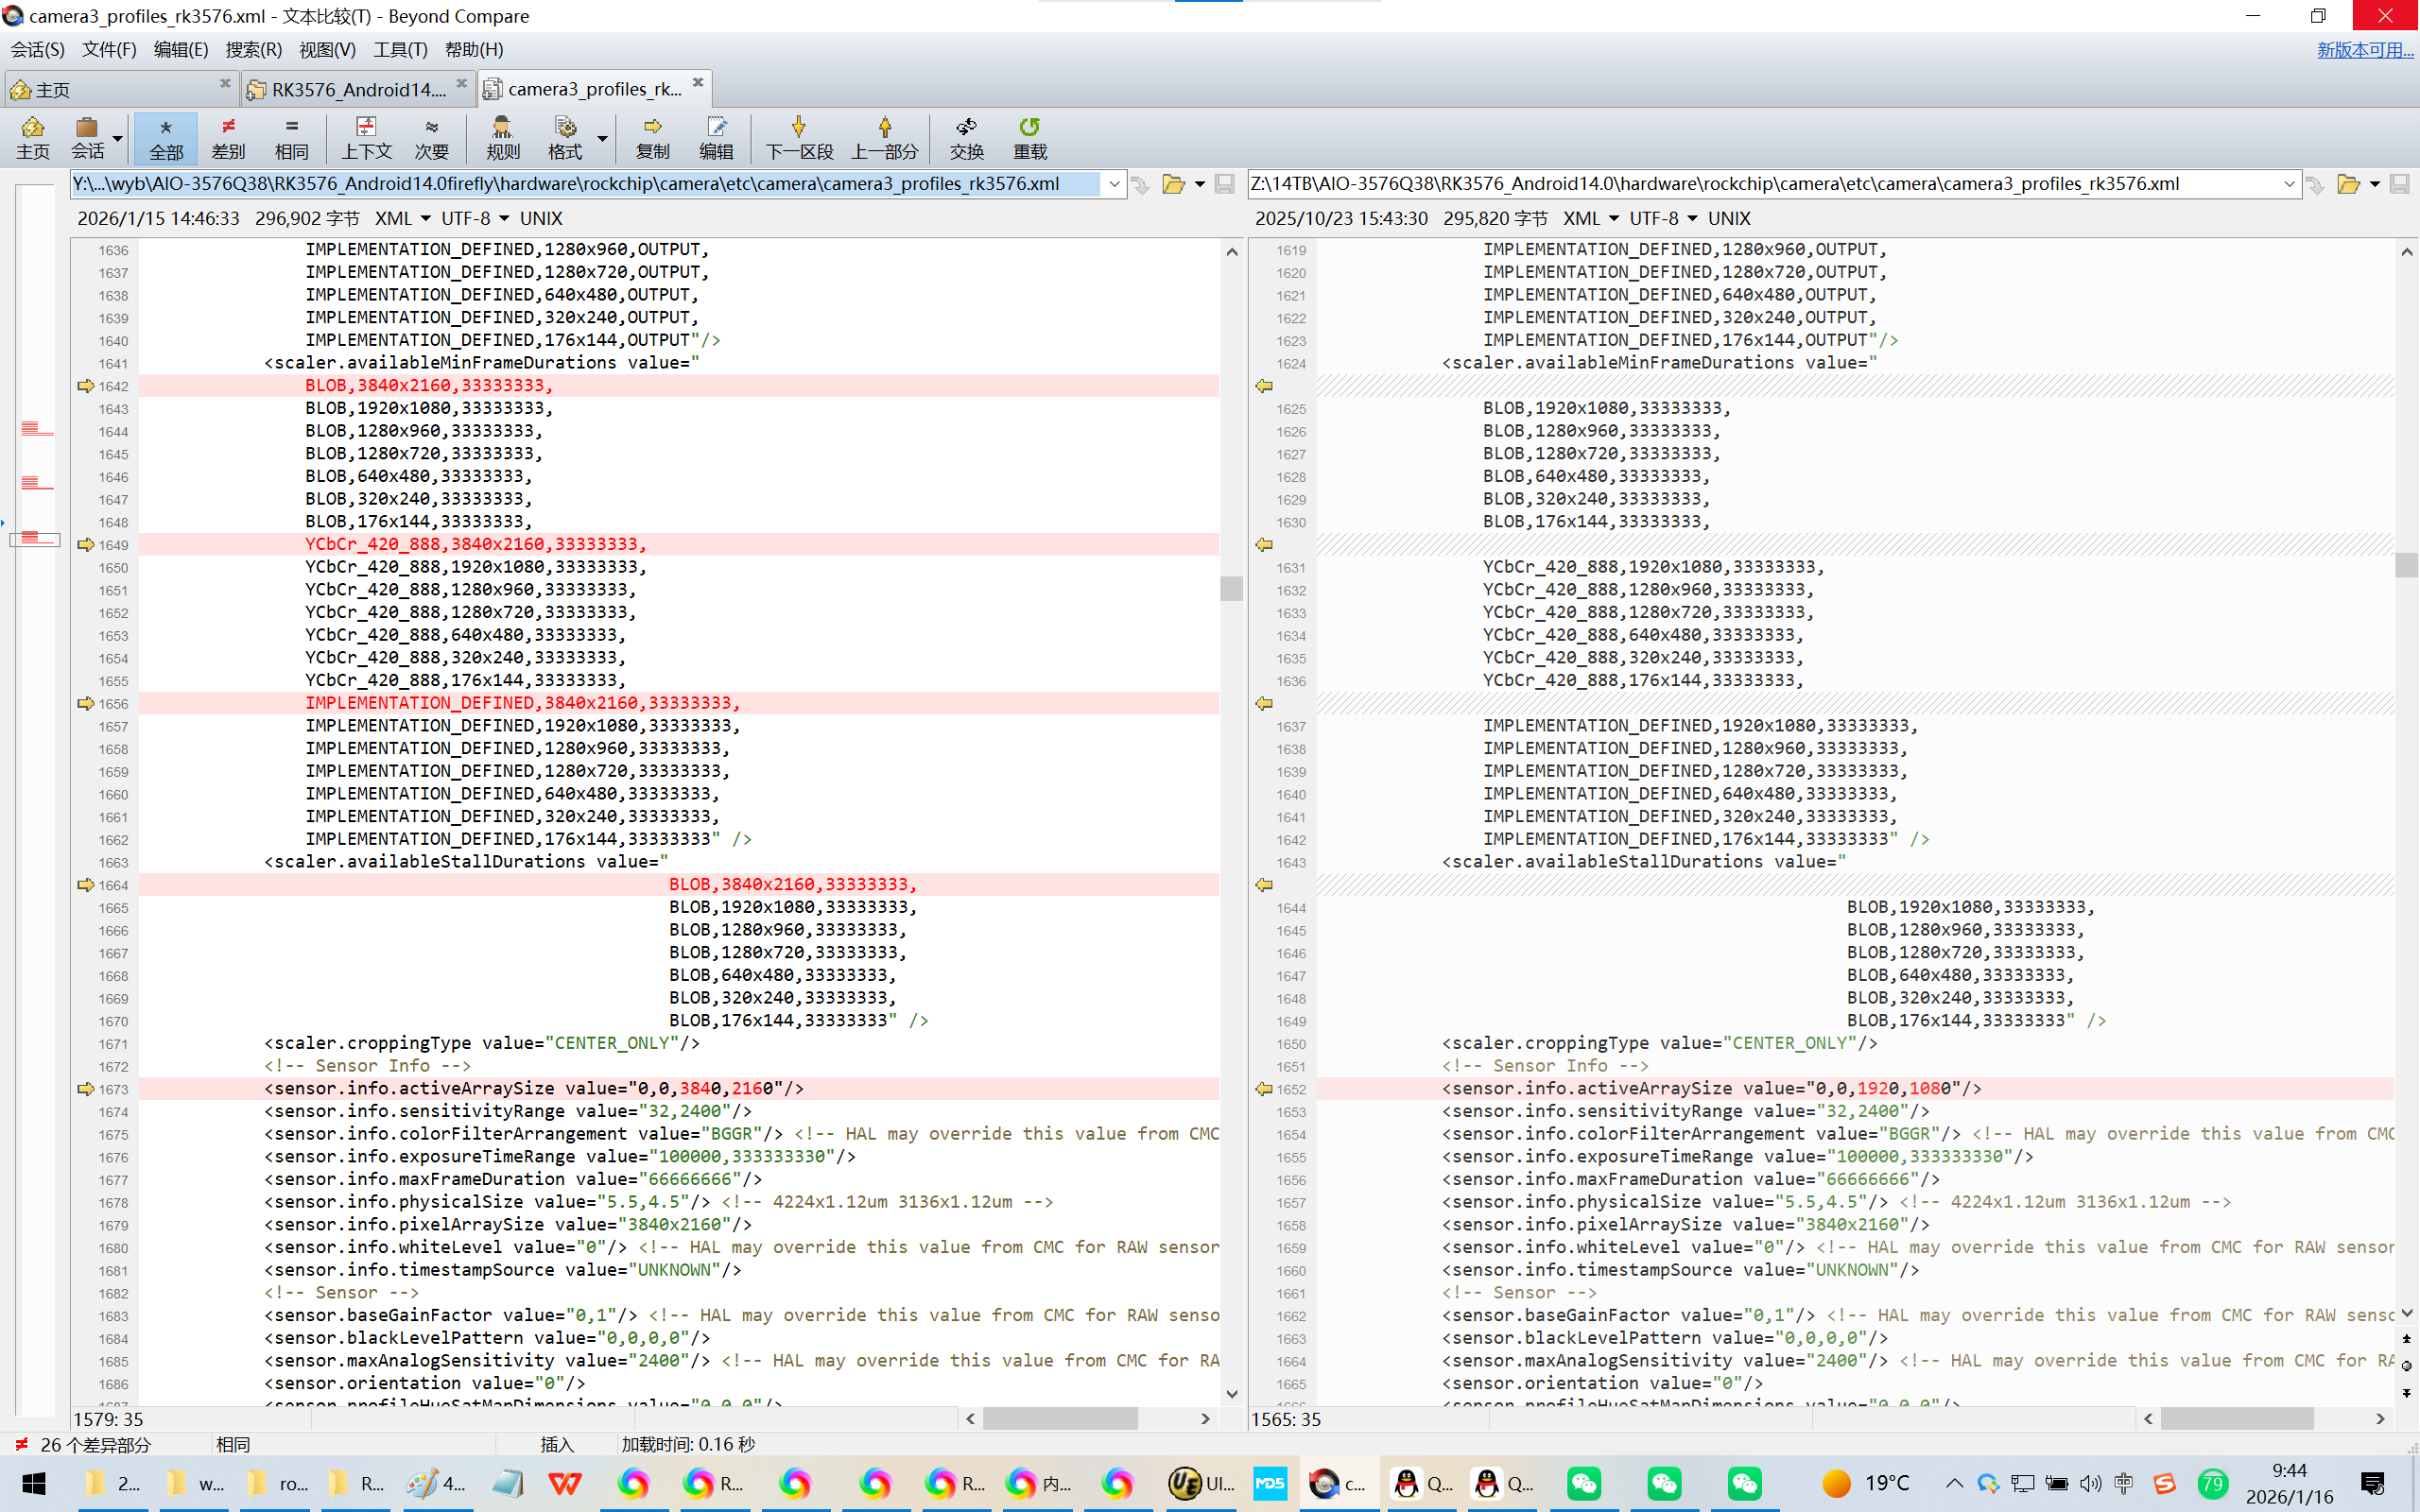Expand the left file path dropdown
Screen dimensions: 2420x1512
(1114, 184)
